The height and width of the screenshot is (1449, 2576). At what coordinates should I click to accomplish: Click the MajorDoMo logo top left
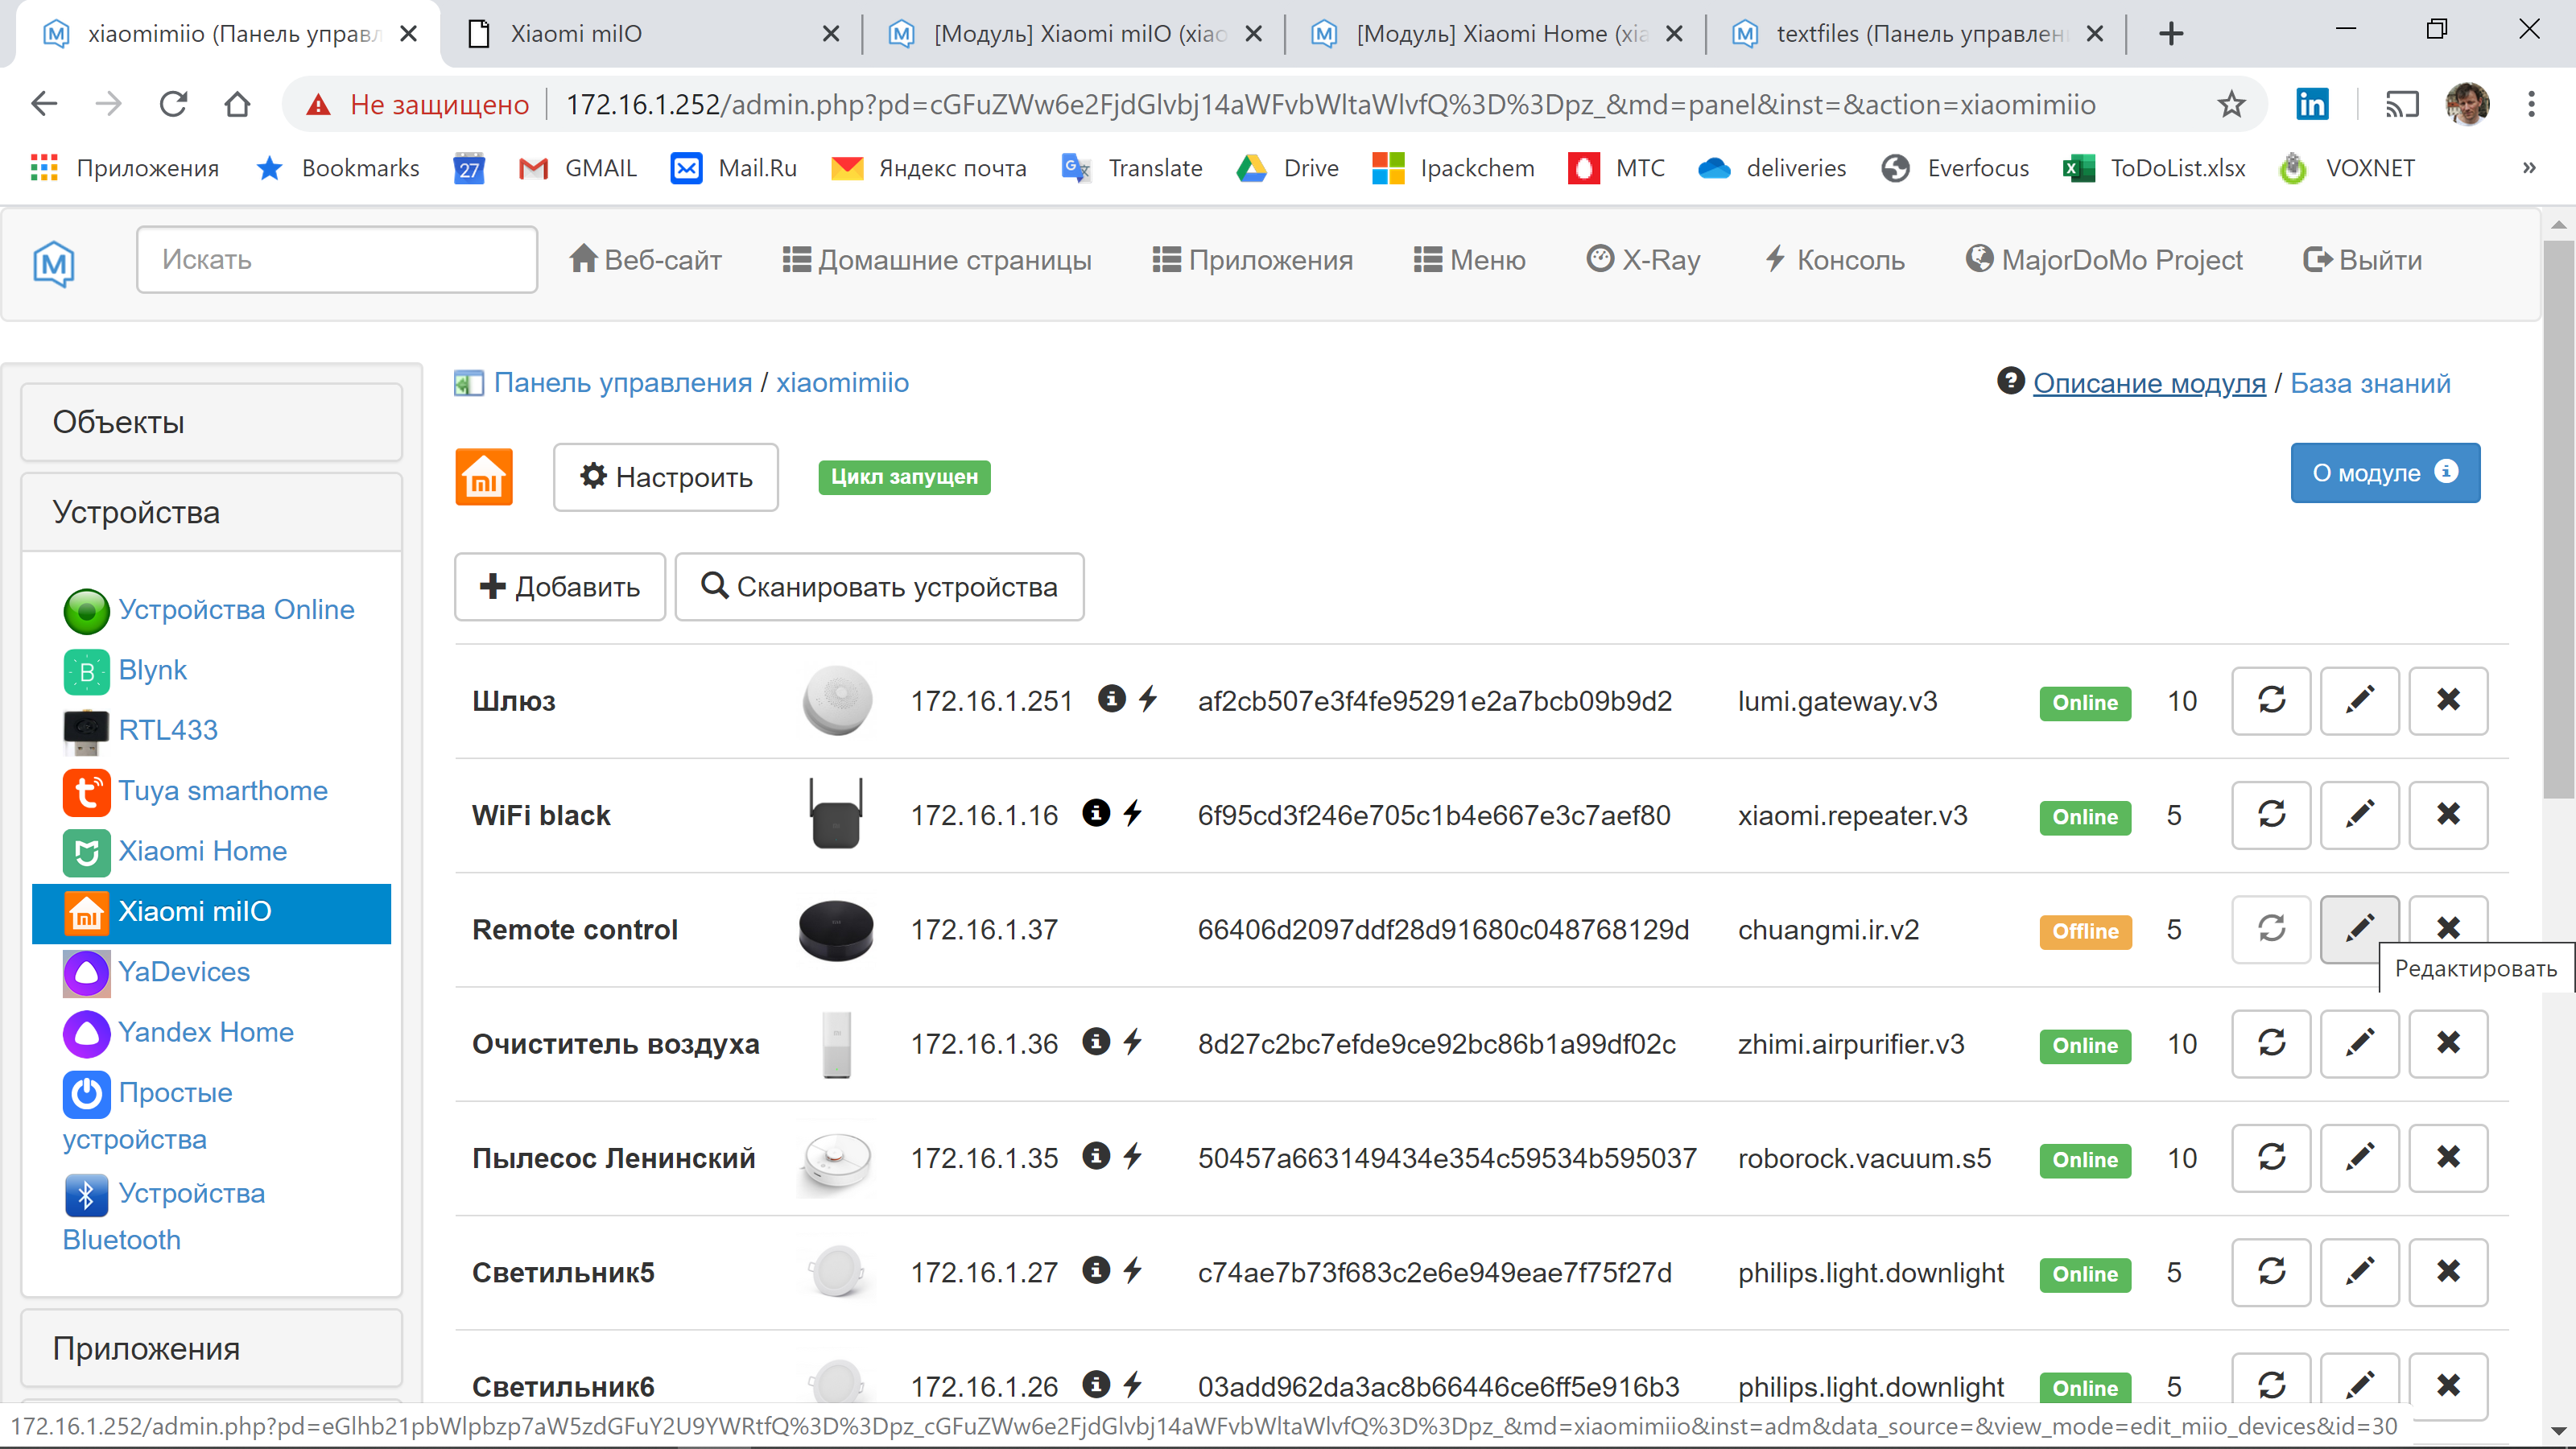(x=52, y=263)
